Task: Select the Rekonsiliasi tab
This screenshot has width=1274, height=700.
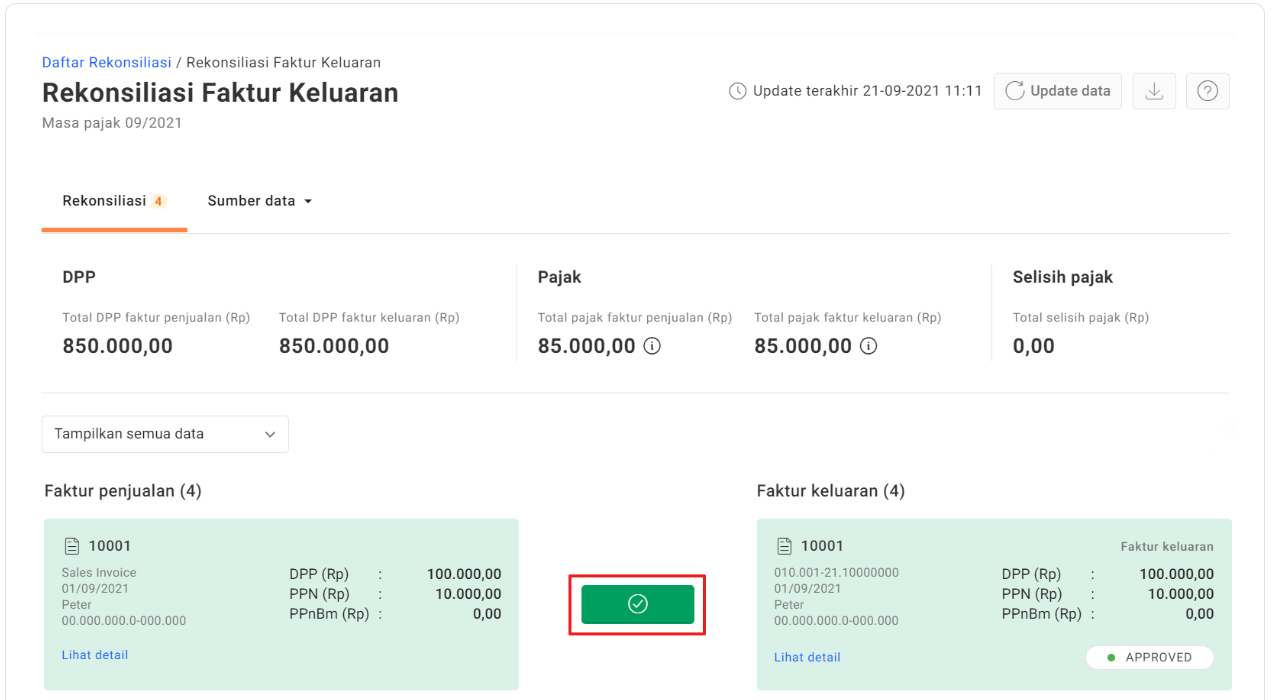Action: click(x=104, y=201)
